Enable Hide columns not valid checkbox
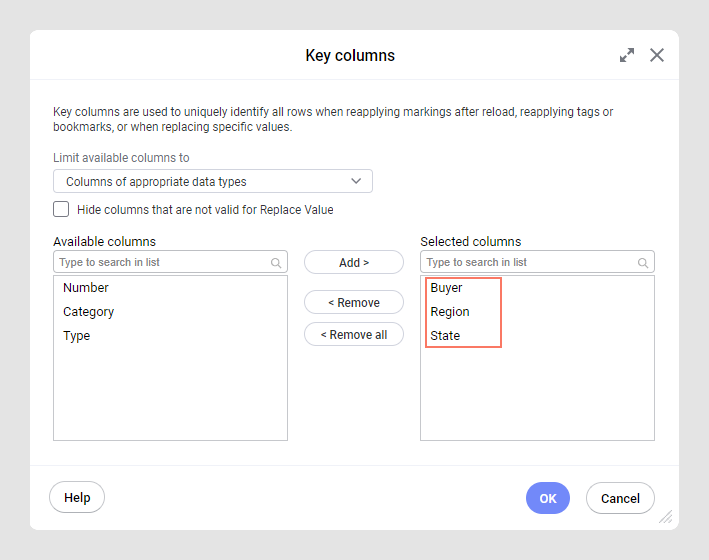 click(61, 209)
